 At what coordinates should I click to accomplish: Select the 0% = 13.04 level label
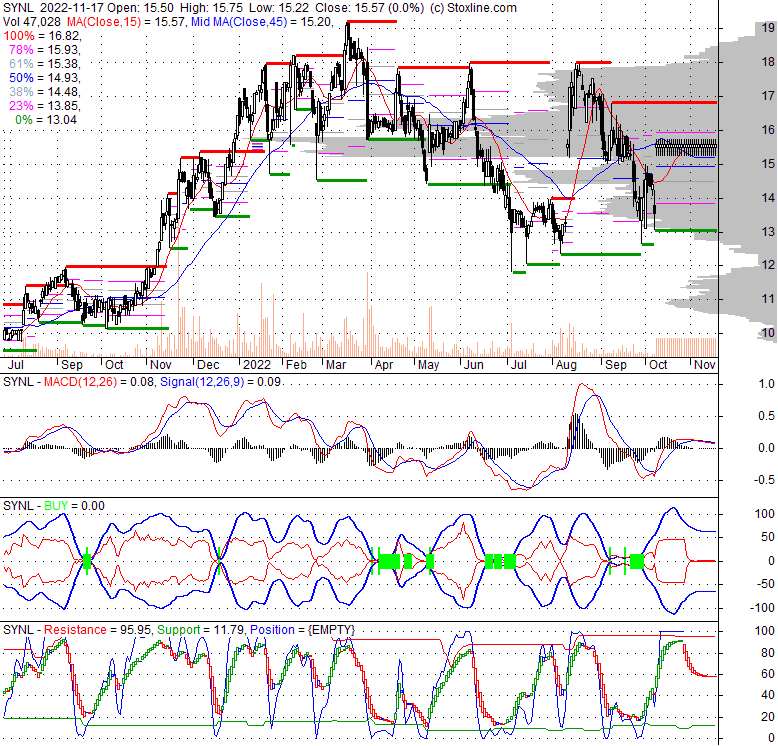coord(46,120)
